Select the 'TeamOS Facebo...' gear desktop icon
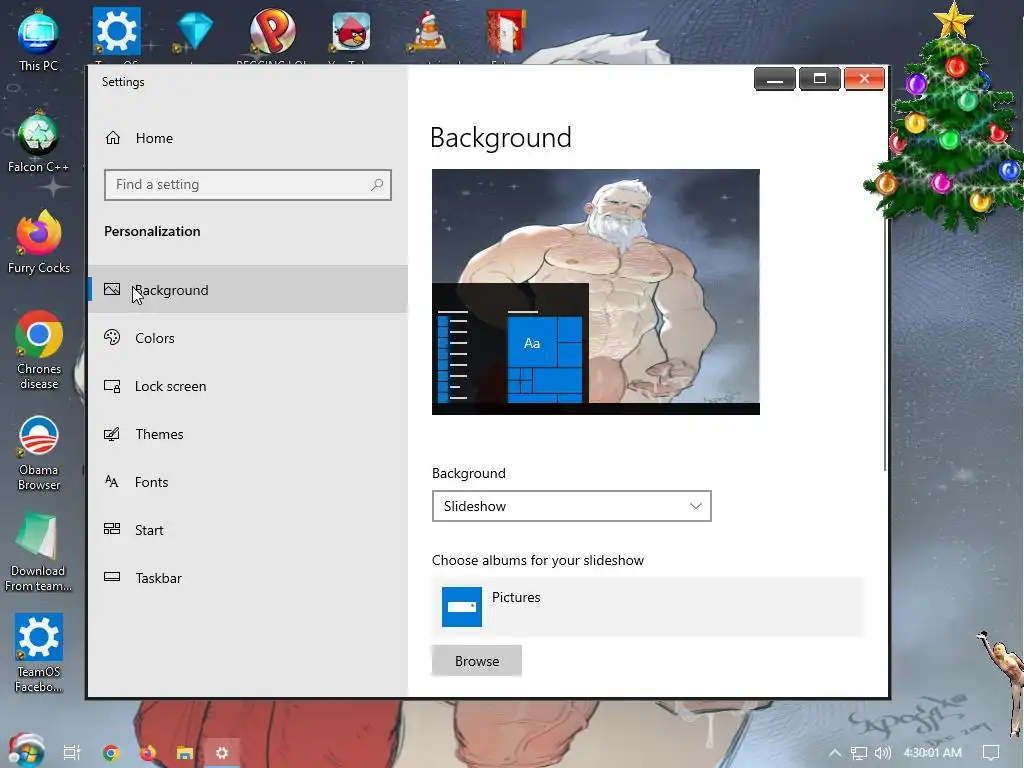The width and height of the screenshot is (1024, 768). [39, 654]
